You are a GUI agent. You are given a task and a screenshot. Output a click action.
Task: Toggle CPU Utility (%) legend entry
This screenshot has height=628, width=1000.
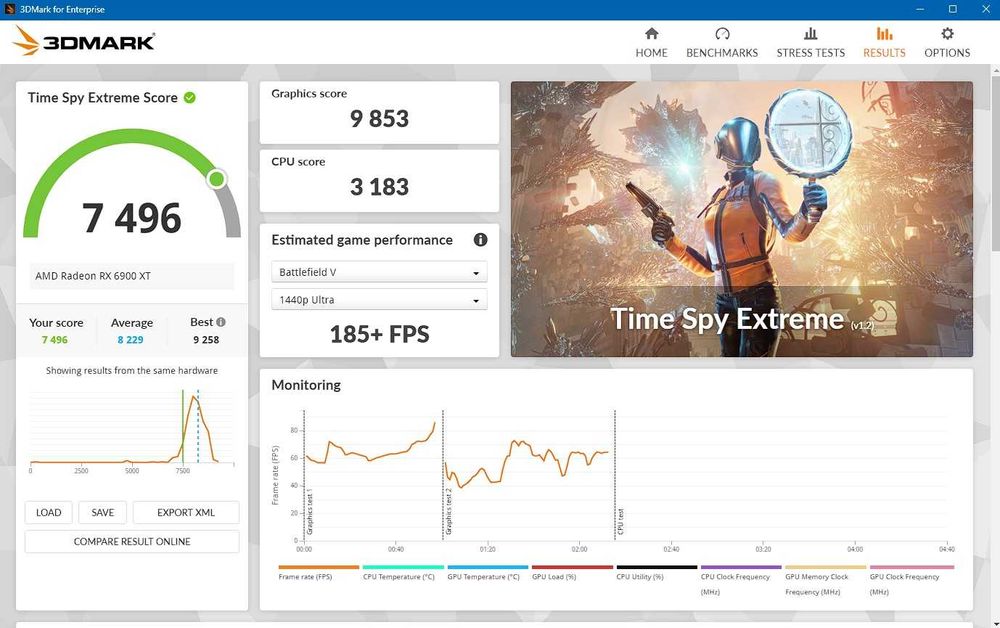tap(657, 573)
